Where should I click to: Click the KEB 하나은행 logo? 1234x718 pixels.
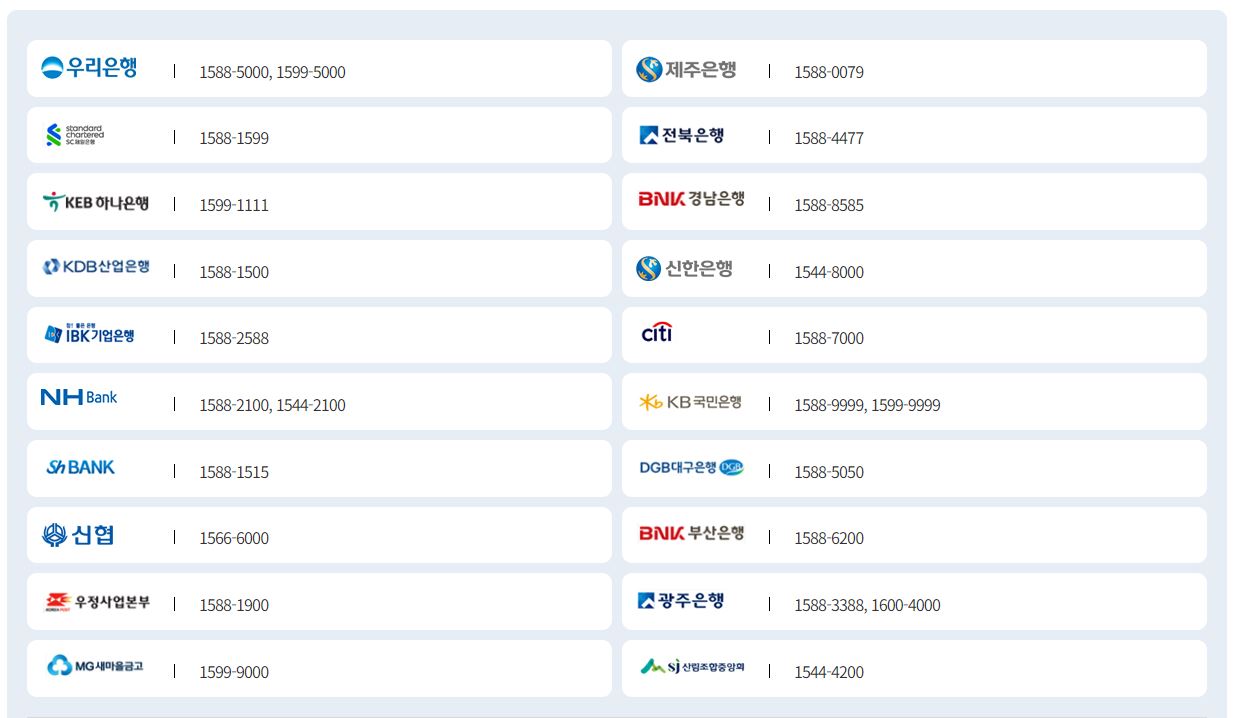coord(96,202)
